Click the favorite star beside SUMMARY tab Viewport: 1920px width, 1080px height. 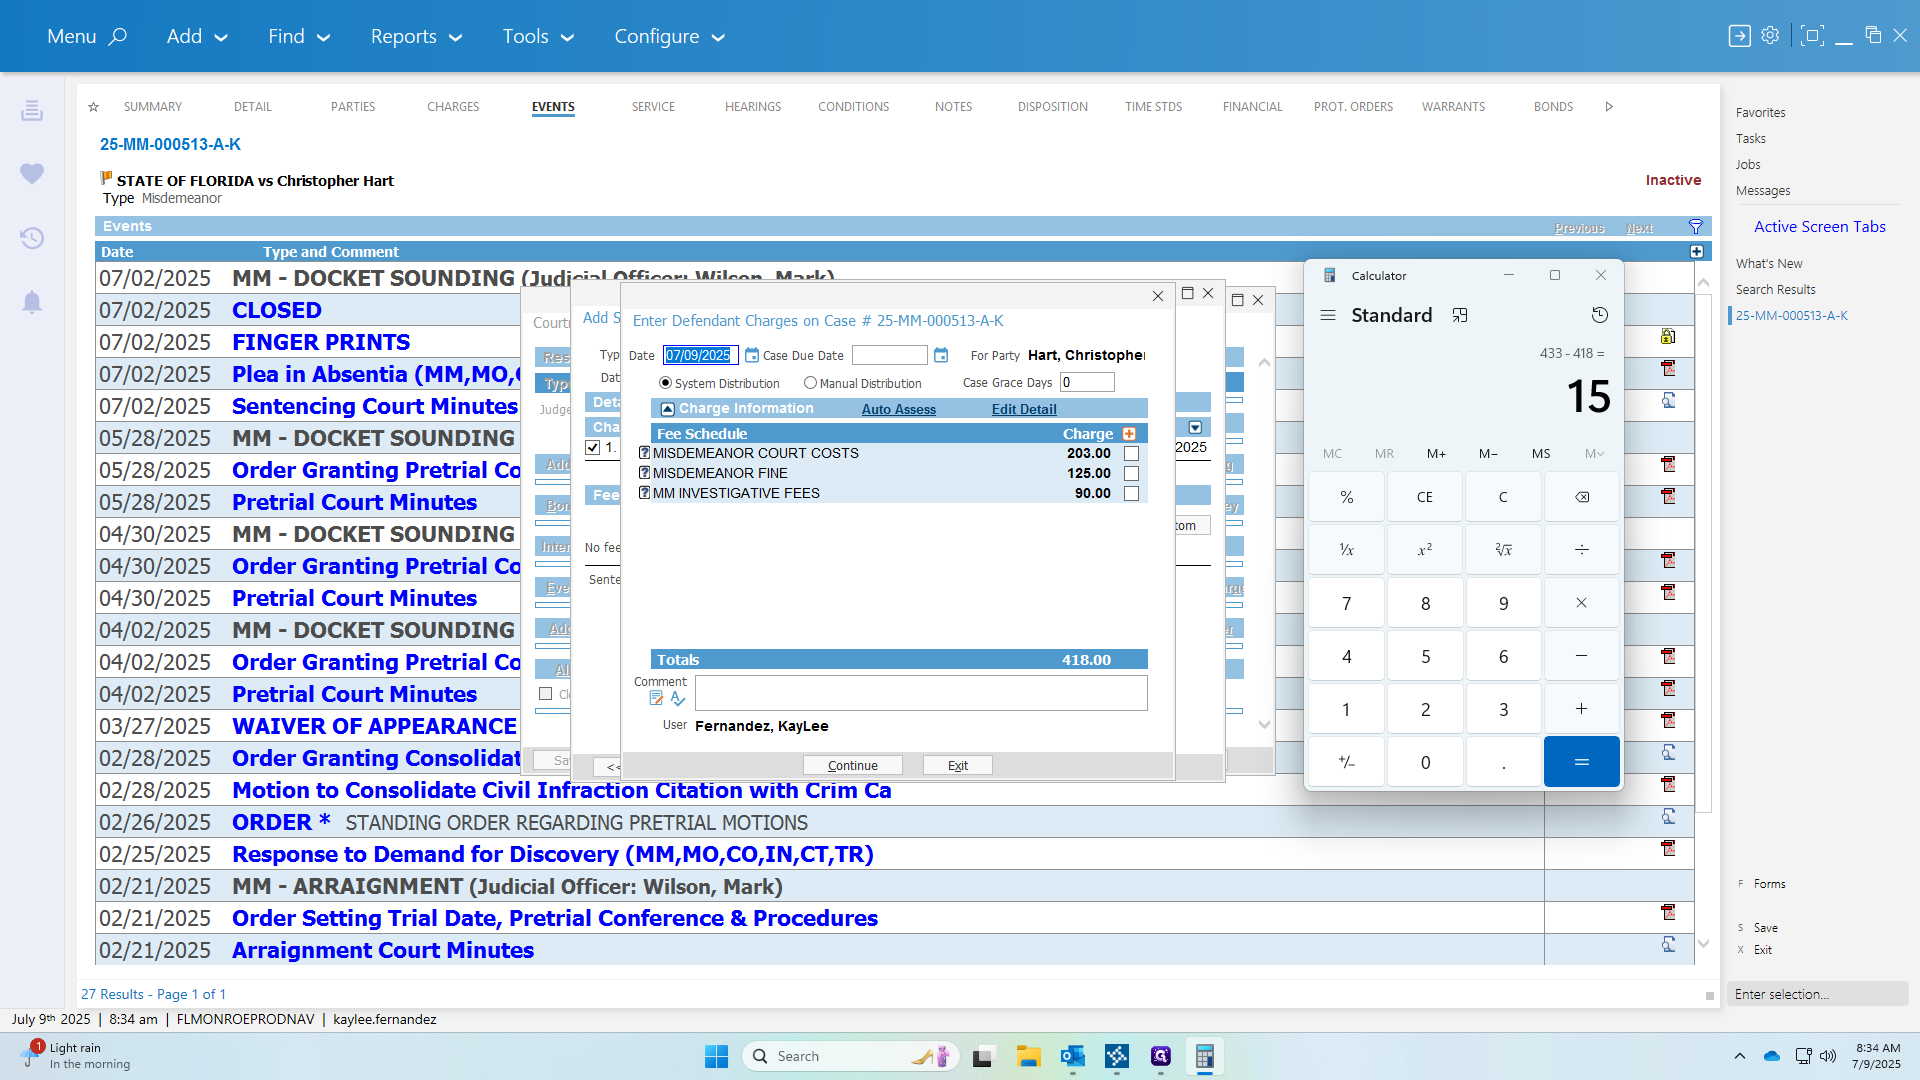click(94, 107)
